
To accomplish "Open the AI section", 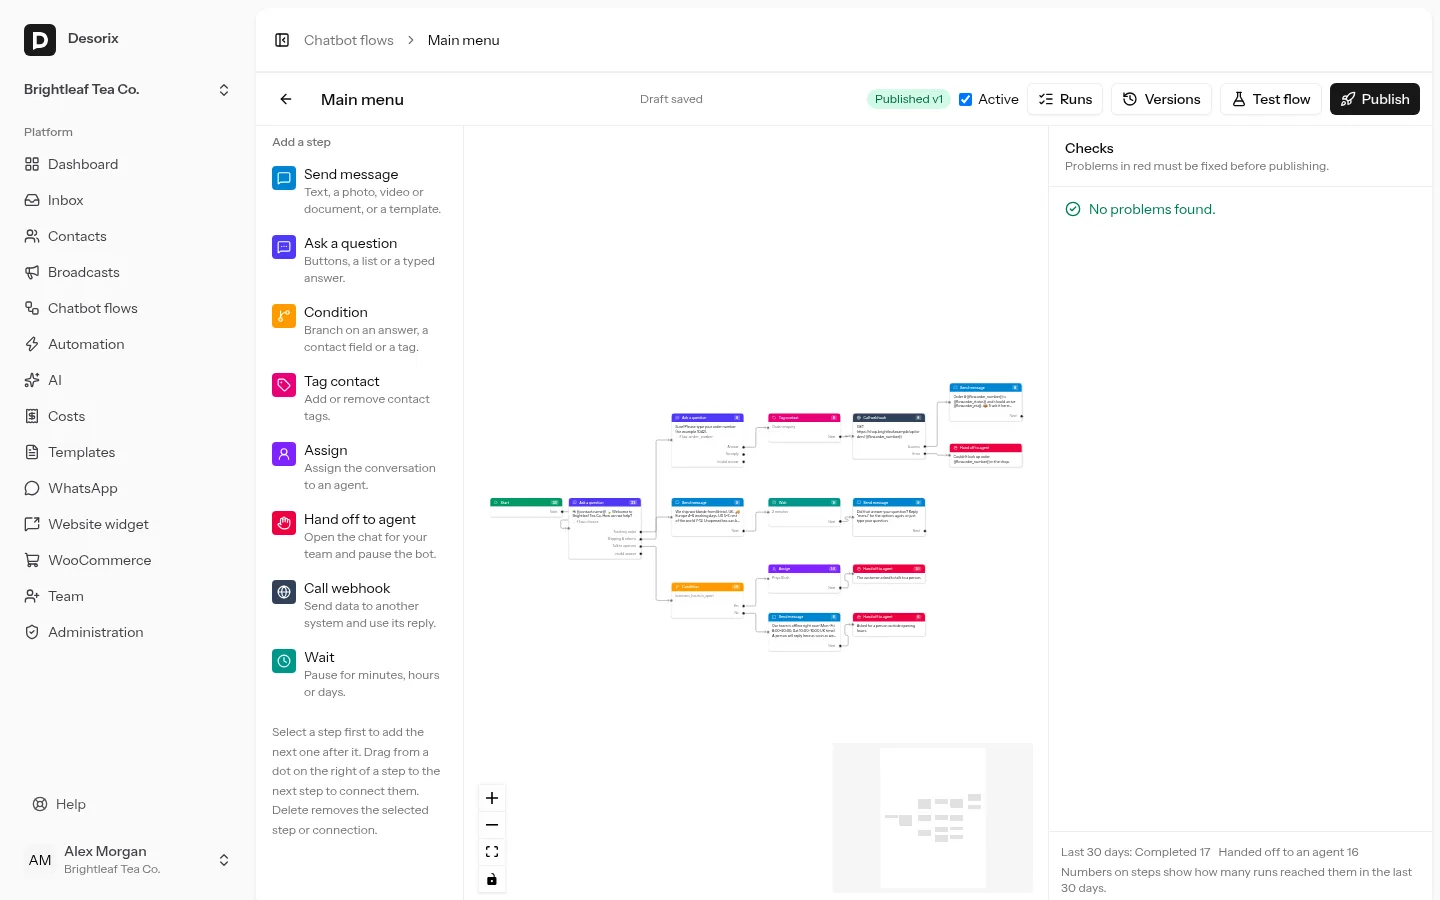I will (x=127, y=380).
